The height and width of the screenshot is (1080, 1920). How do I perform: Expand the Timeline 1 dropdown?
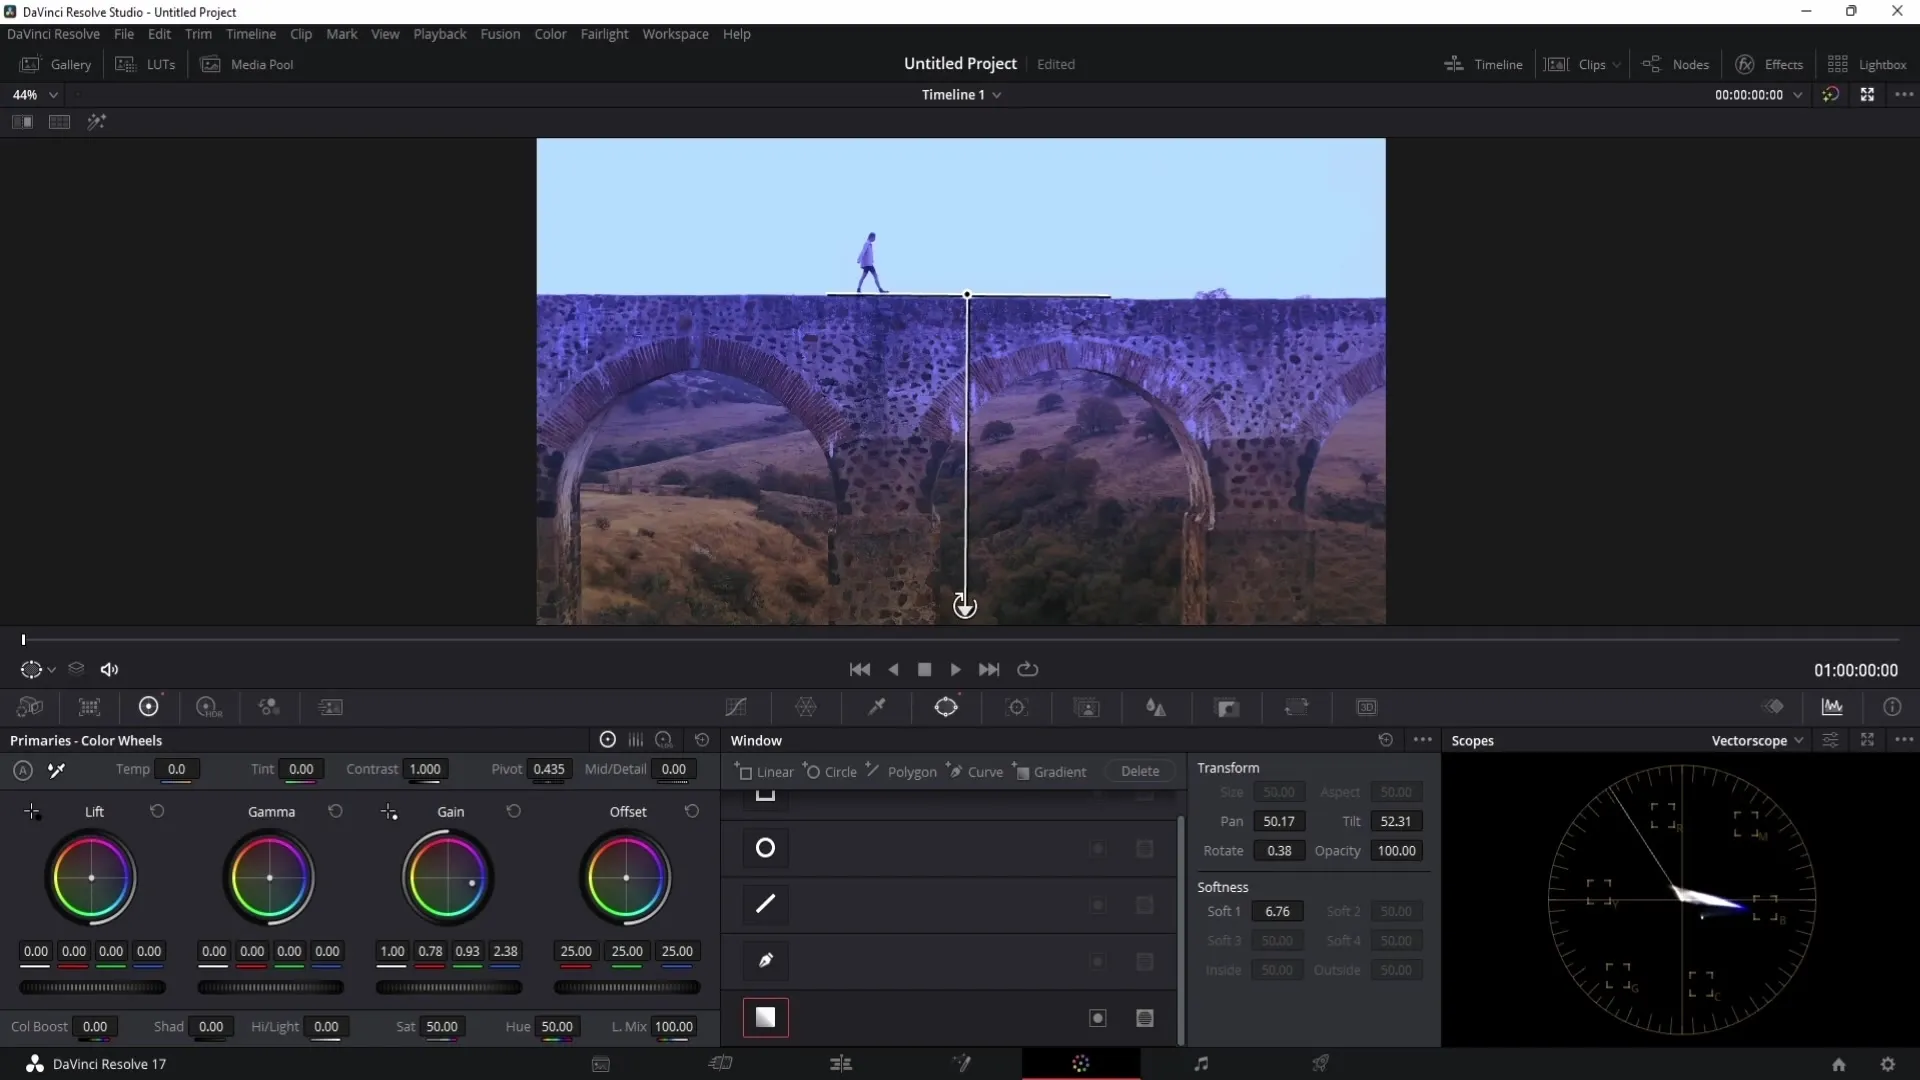(998, 94)
